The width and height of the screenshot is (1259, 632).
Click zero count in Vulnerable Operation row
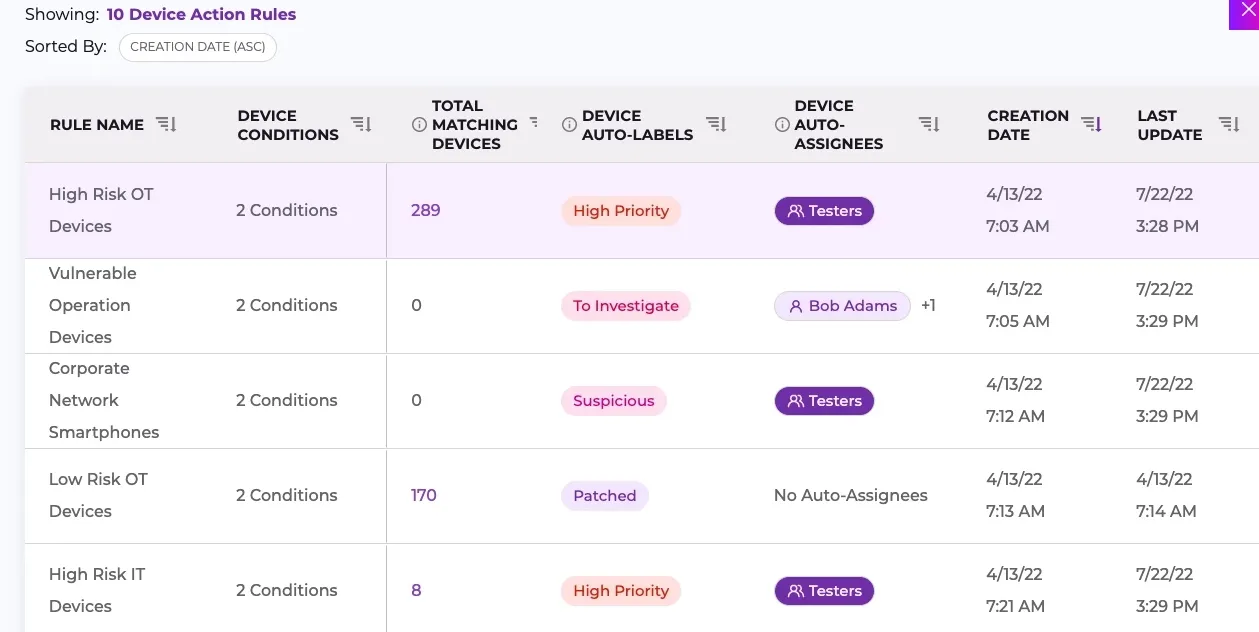click(x=417, y=306)
